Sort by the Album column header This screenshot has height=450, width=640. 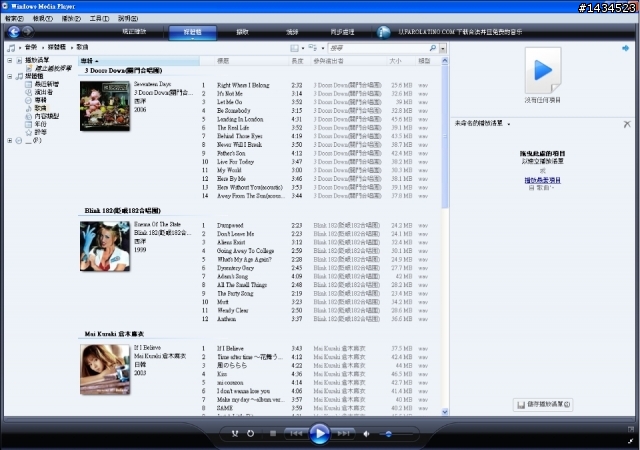coord(139,61)
